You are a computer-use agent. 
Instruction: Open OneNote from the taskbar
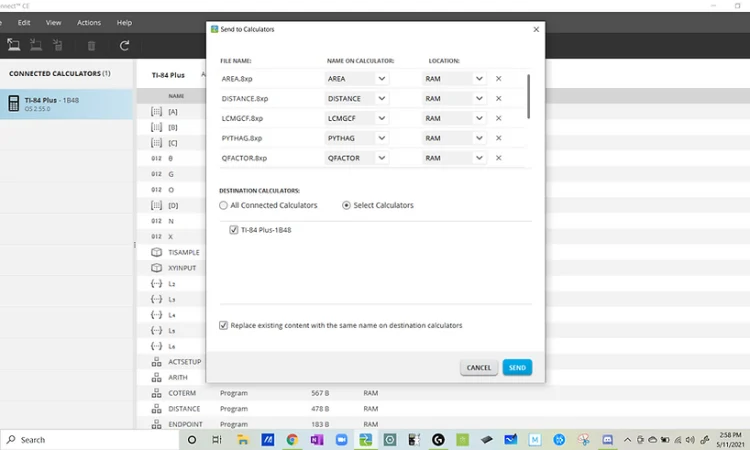pos(317,439)
